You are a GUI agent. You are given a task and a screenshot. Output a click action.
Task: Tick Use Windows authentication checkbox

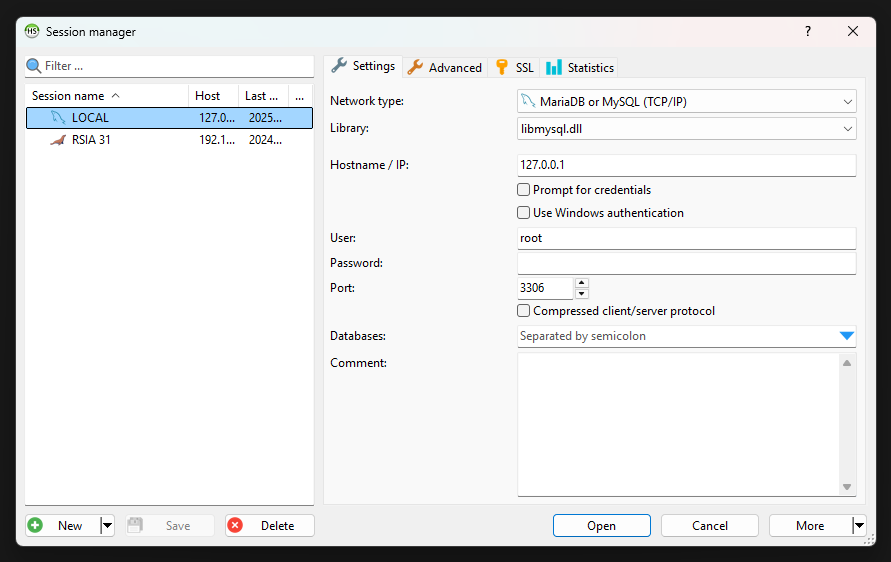point(523,213)
